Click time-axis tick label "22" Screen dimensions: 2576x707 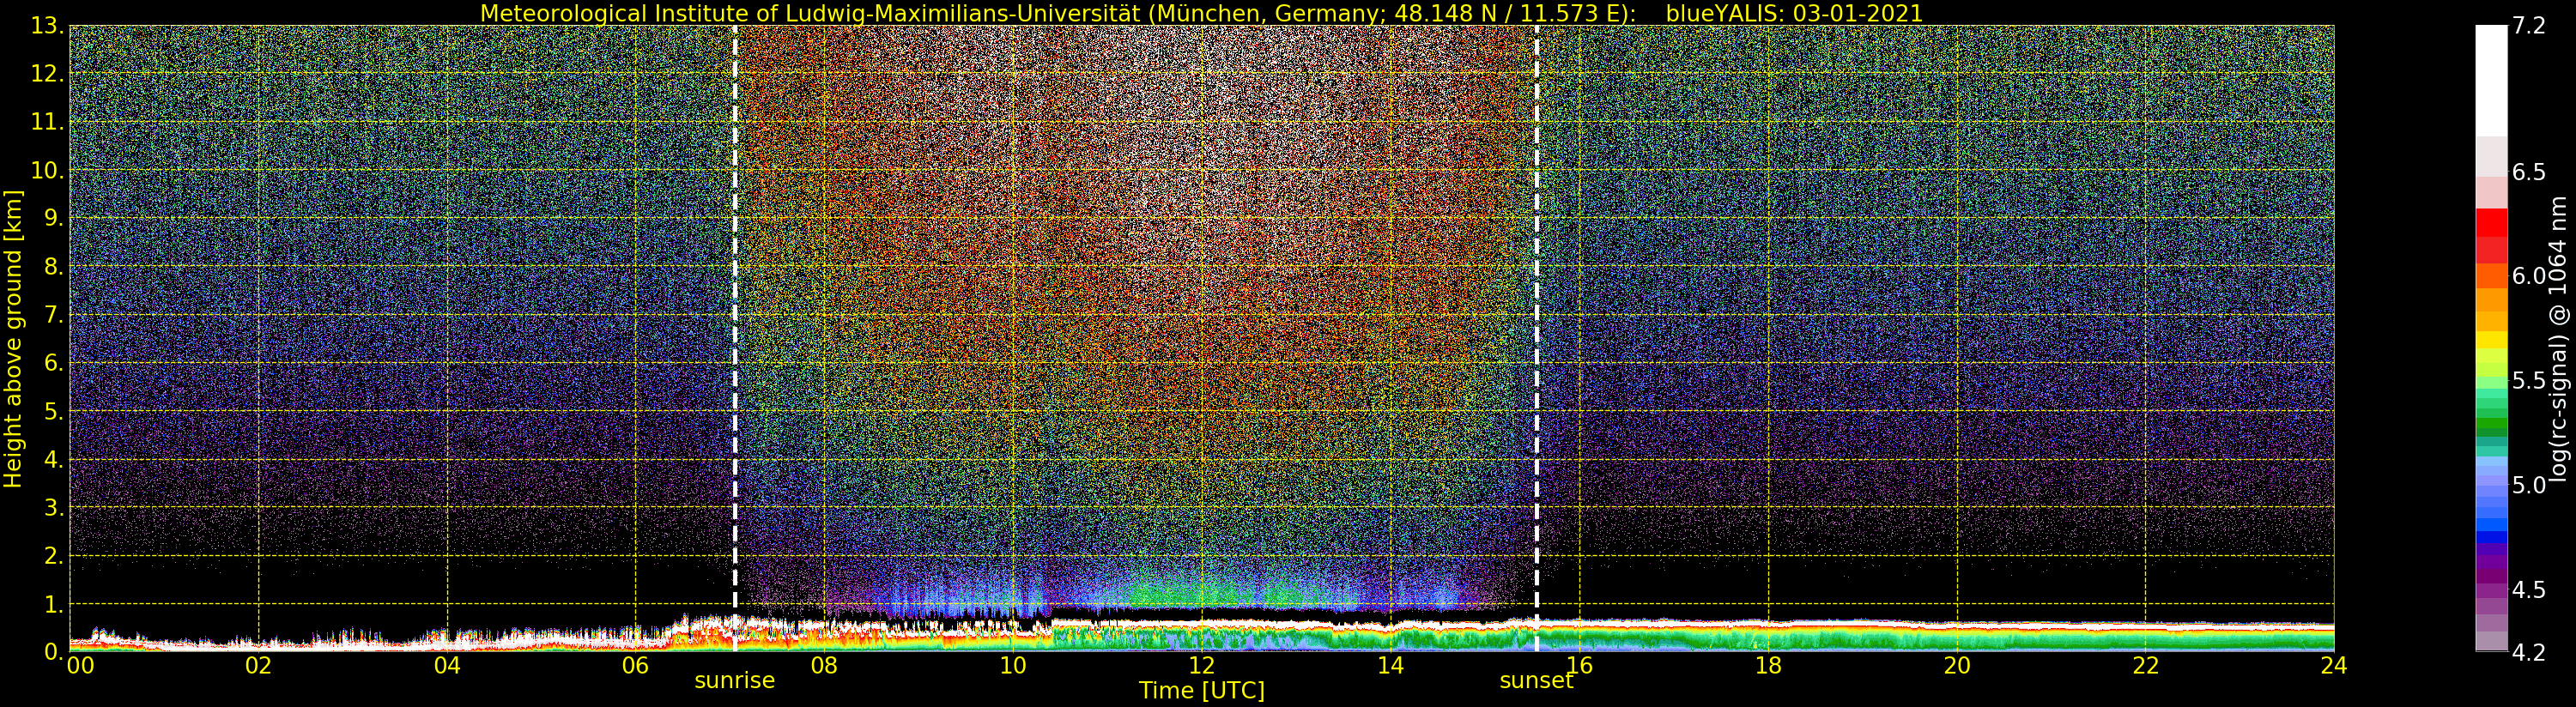tap(2146, 666)
